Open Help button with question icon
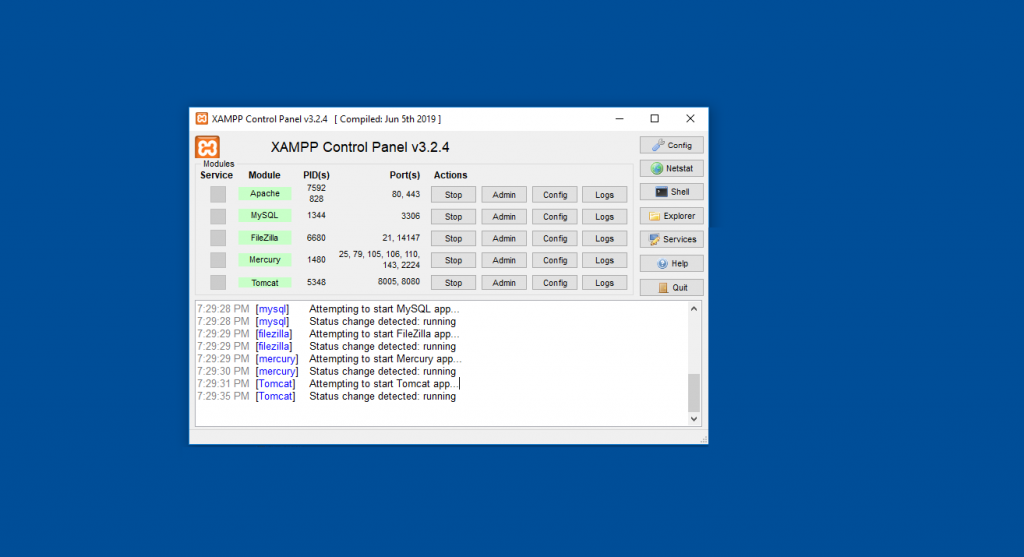 671,264
